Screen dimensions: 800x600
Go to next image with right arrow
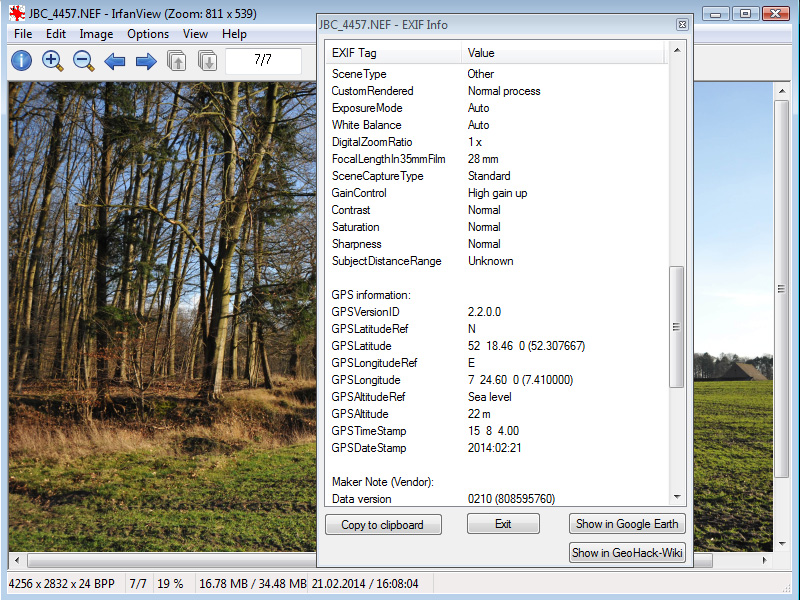point(146,62)
